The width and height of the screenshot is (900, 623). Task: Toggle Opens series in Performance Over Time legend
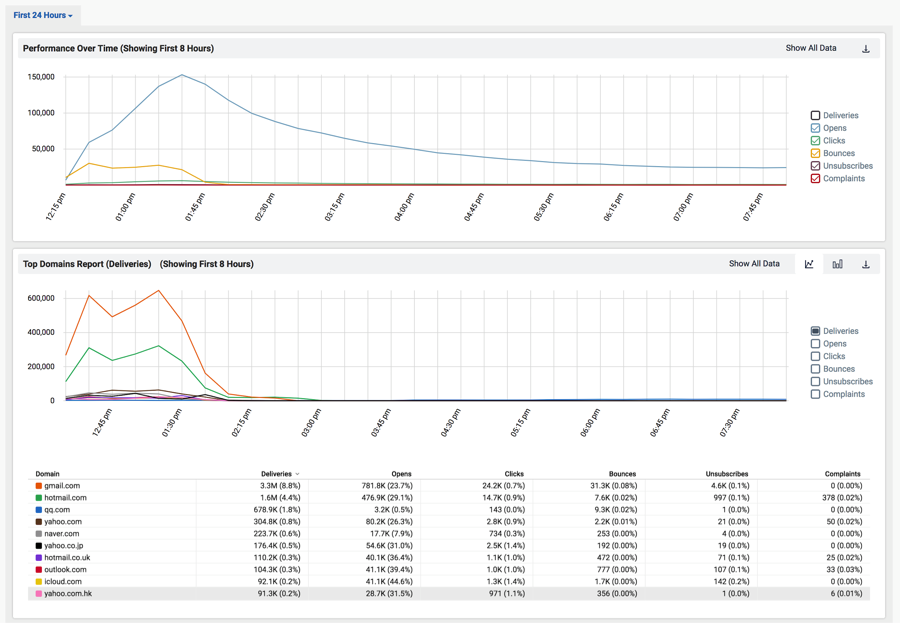815,128
